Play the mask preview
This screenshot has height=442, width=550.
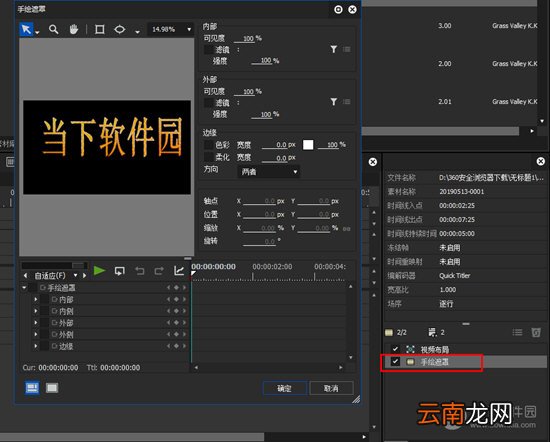99,271
